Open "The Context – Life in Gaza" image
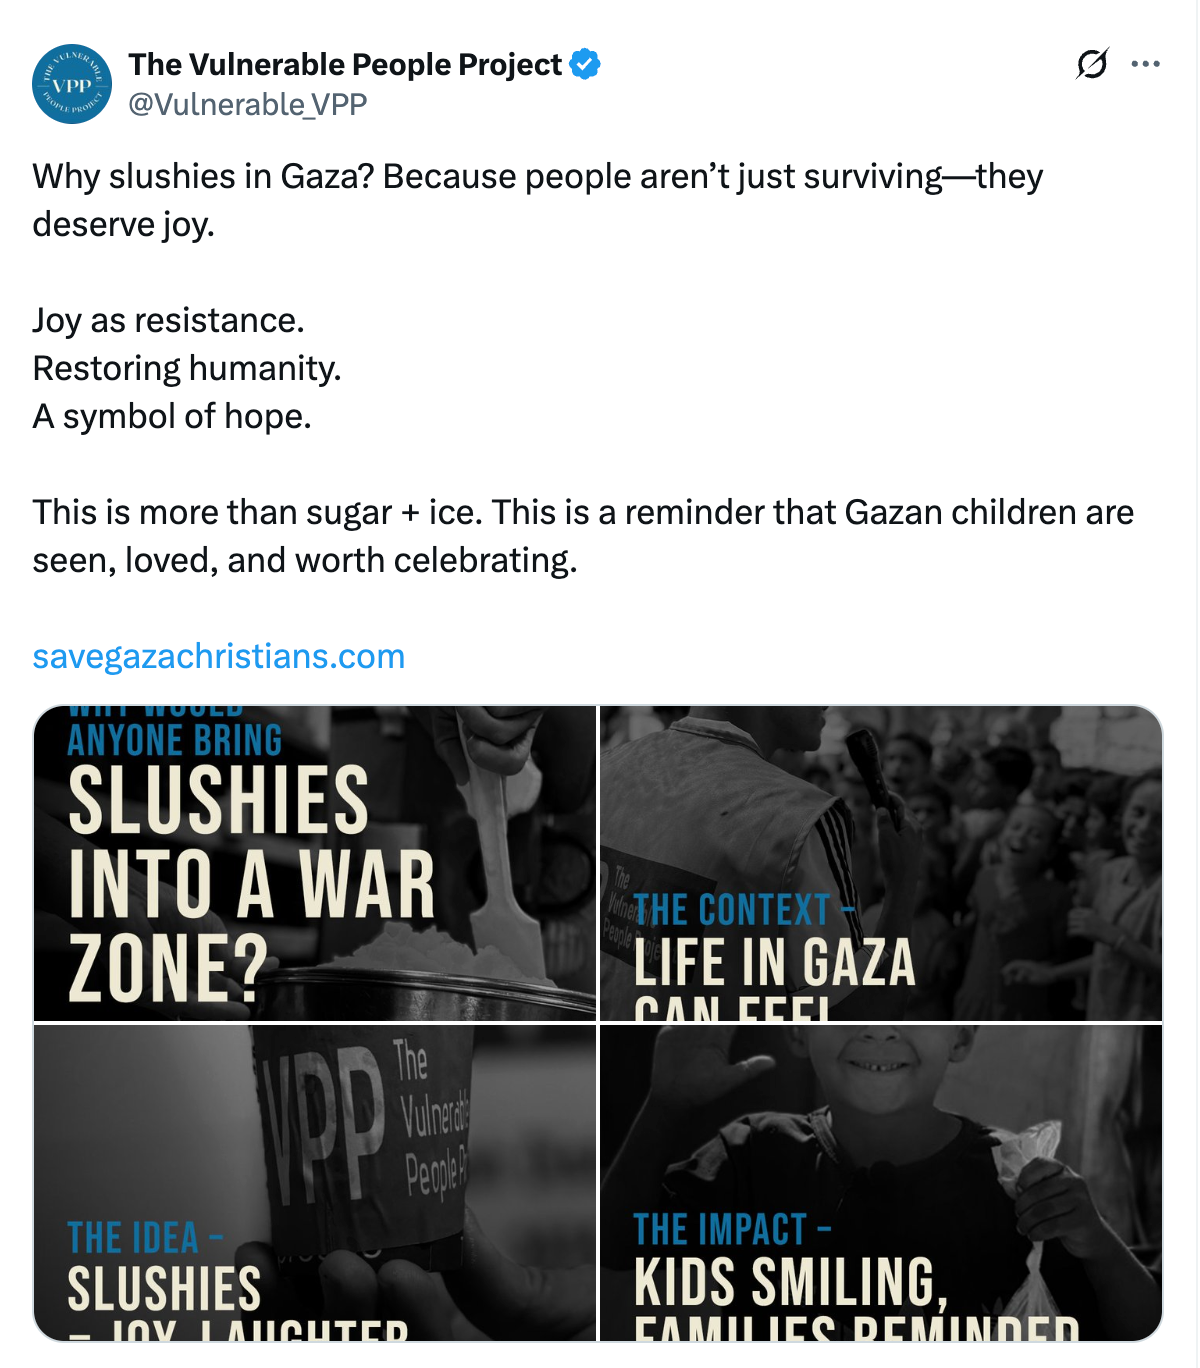Screen dimensions: 1200x1368 click(880, 863)
